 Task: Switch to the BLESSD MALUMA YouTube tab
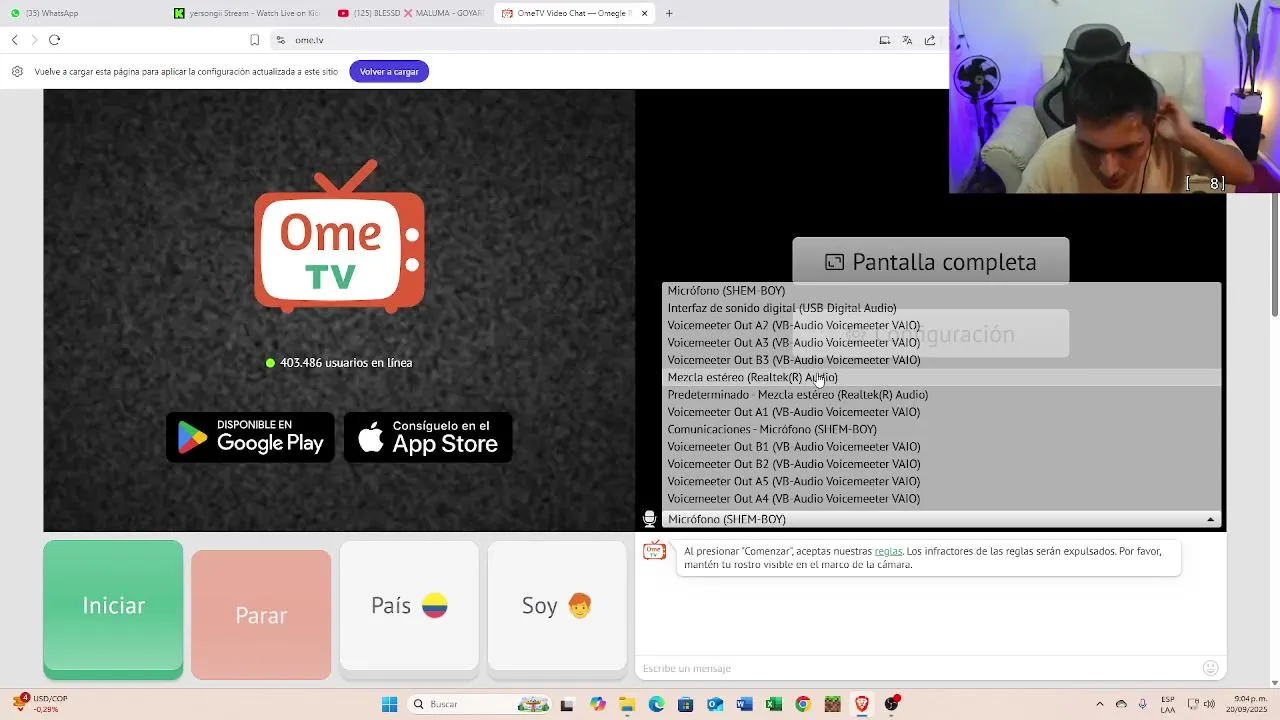410,13
